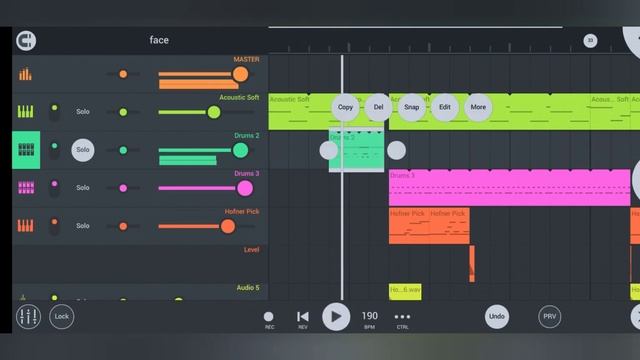The width and height of the screenshot is (640, 360).
Task: Open the CTRL three-dots menu
Action: pyautogui.click(x=402, y=320)
